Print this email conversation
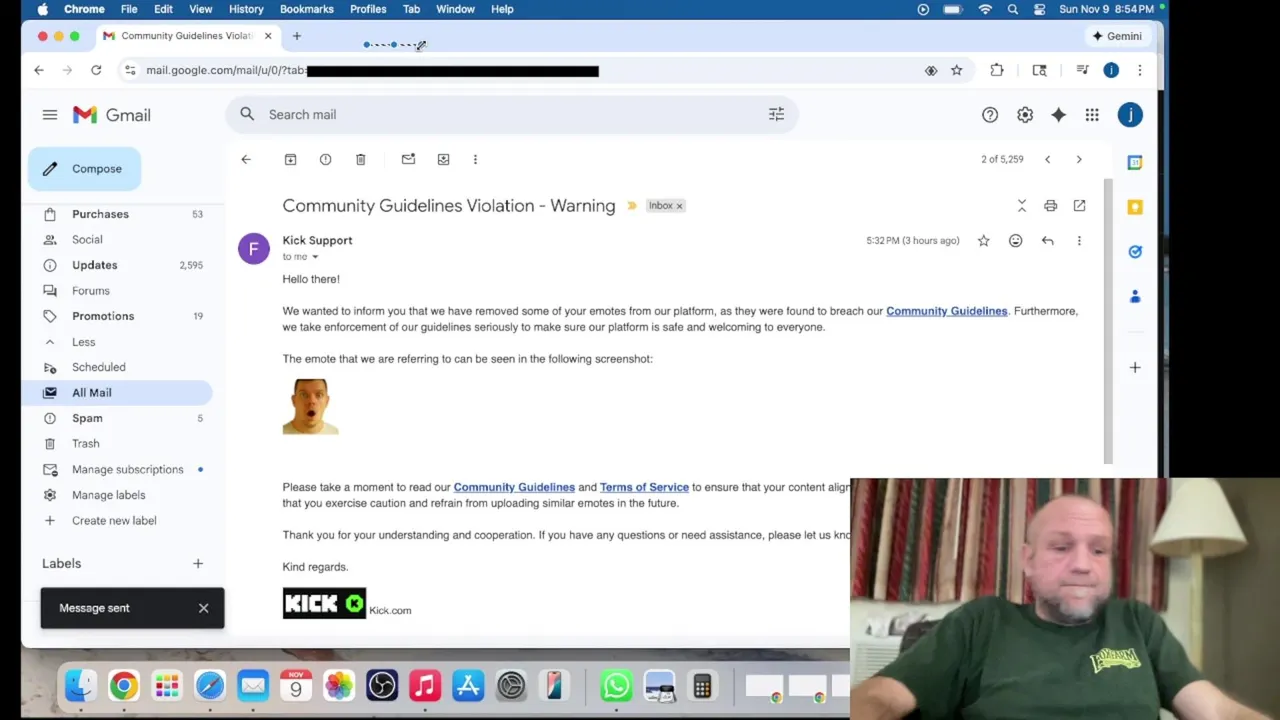This screenshot has width=1280, height=720. point(1050,205)
